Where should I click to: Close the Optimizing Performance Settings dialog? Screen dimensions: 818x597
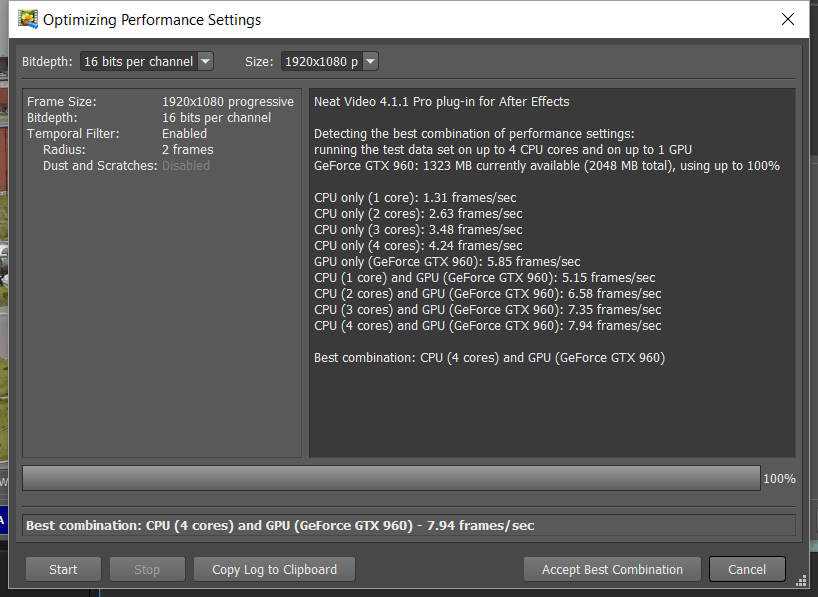click(788, 19)
